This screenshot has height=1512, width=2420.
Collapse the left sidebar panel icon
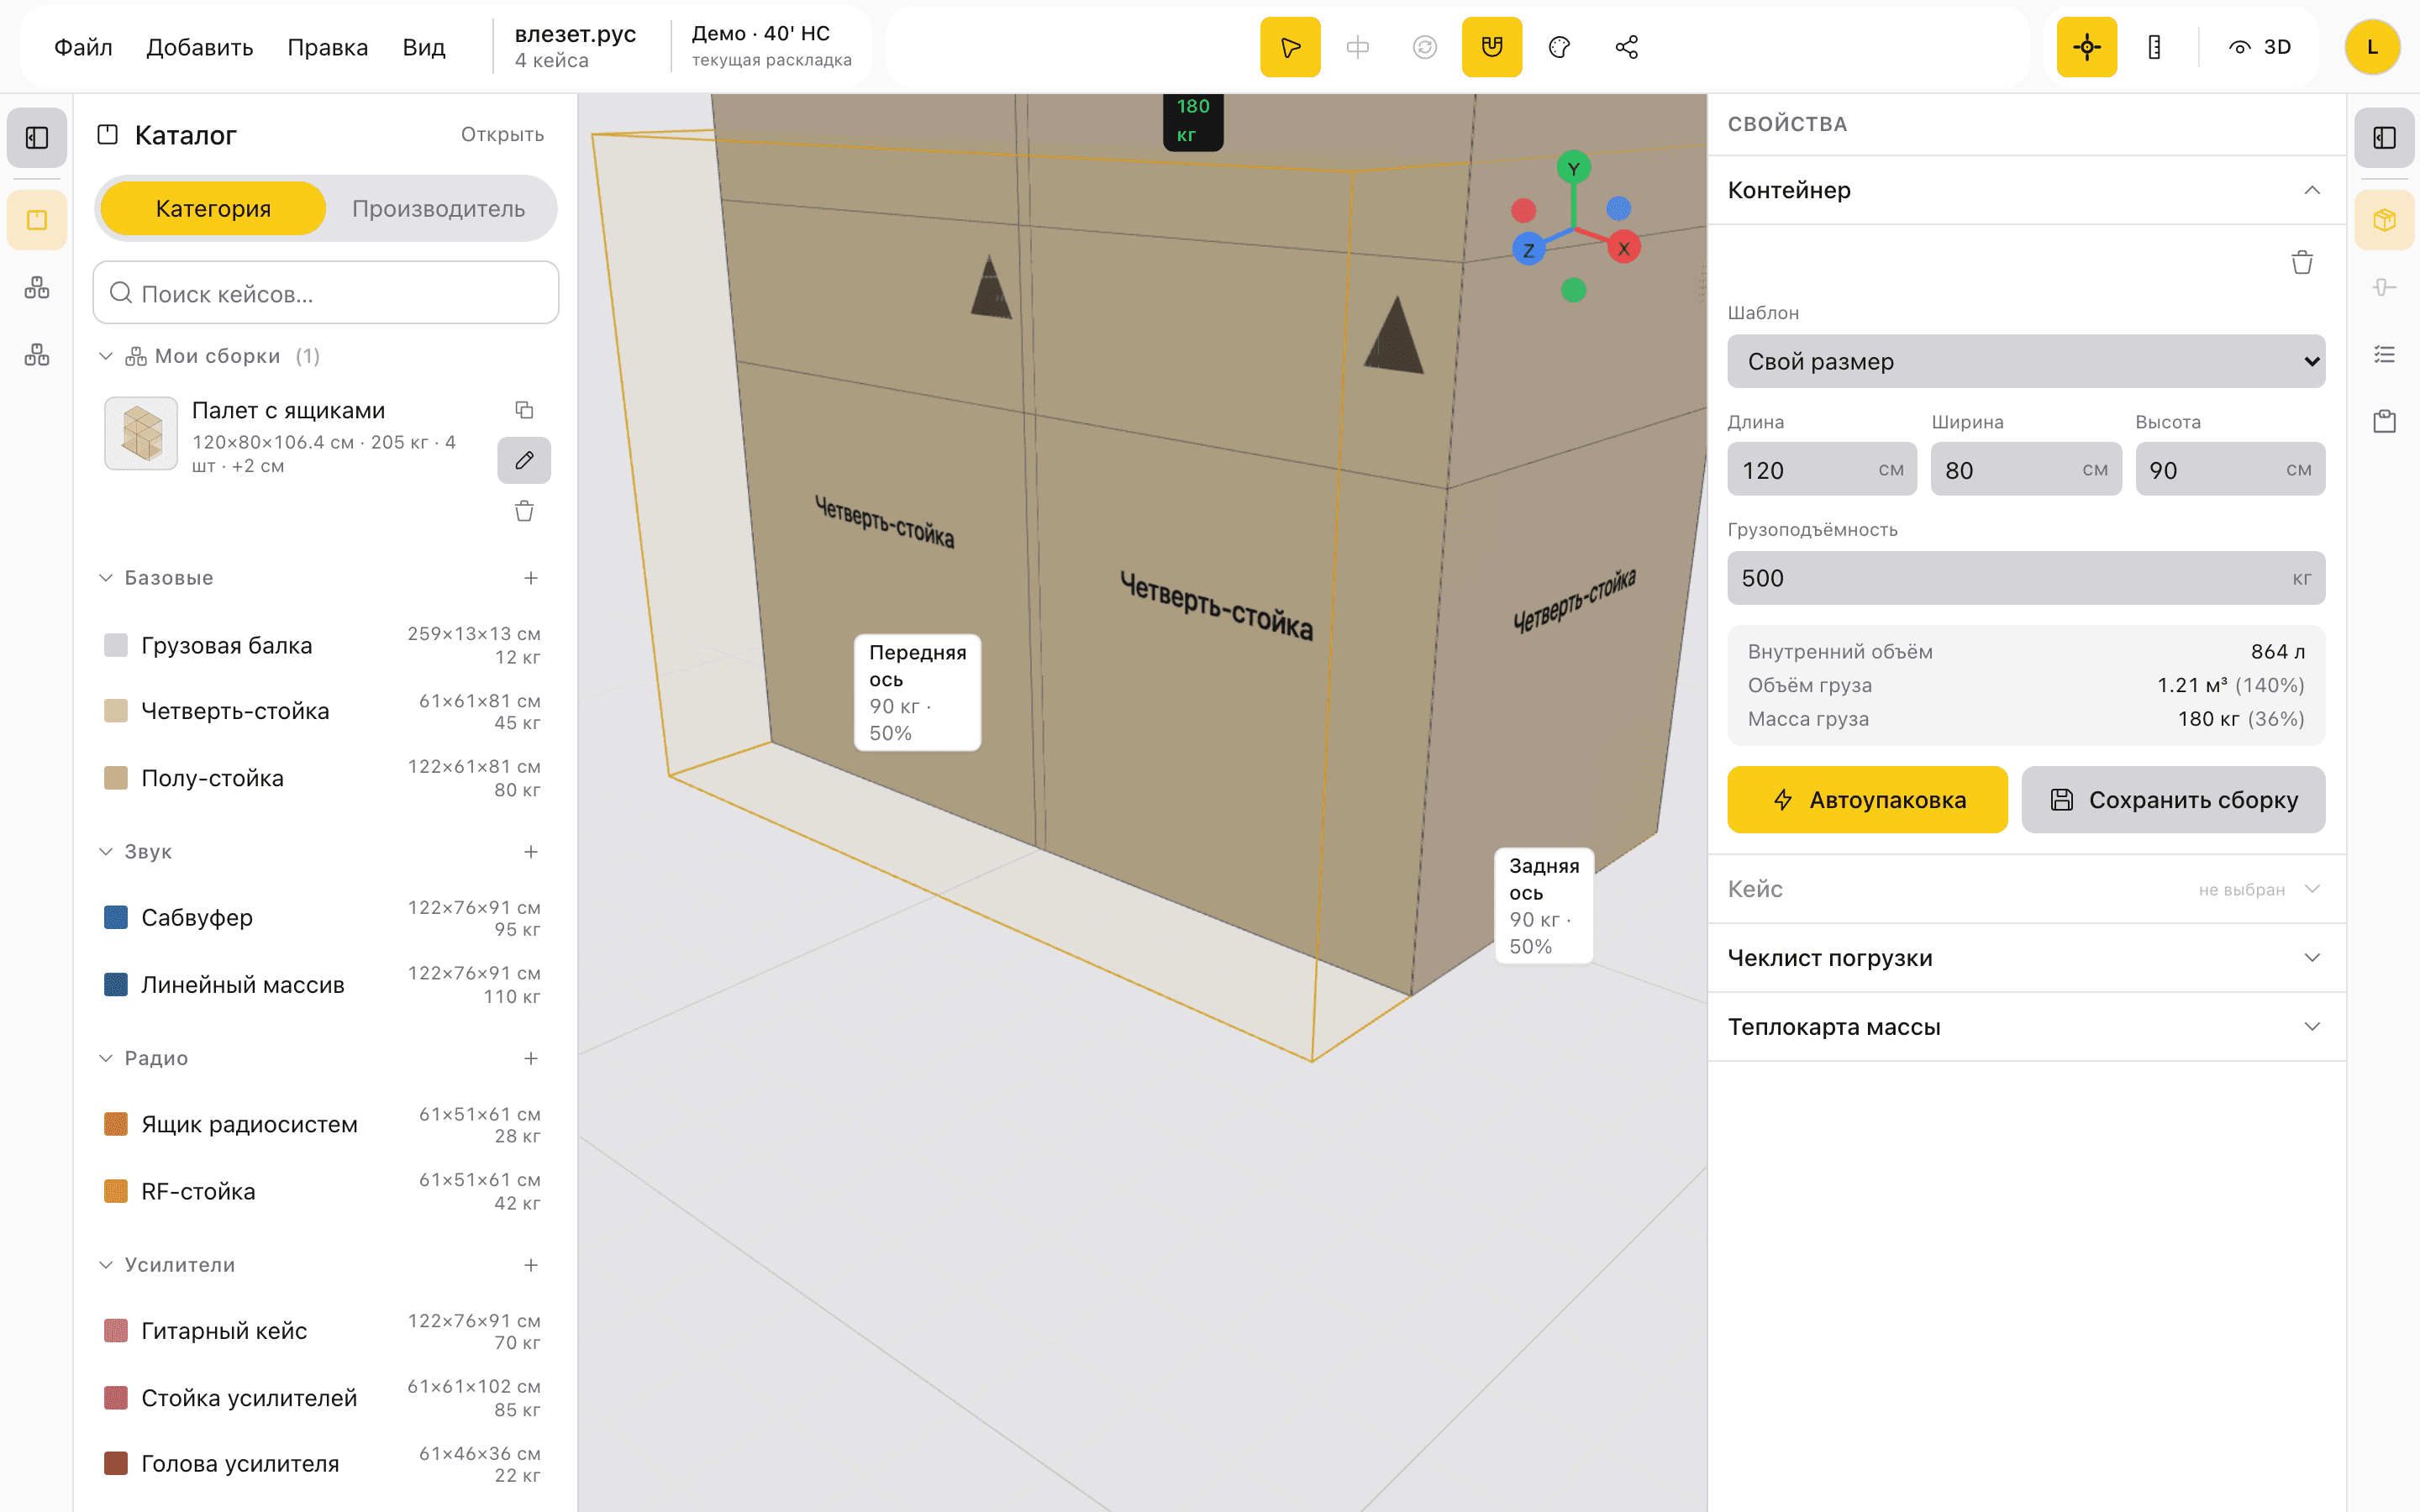(x=37, y=137)
